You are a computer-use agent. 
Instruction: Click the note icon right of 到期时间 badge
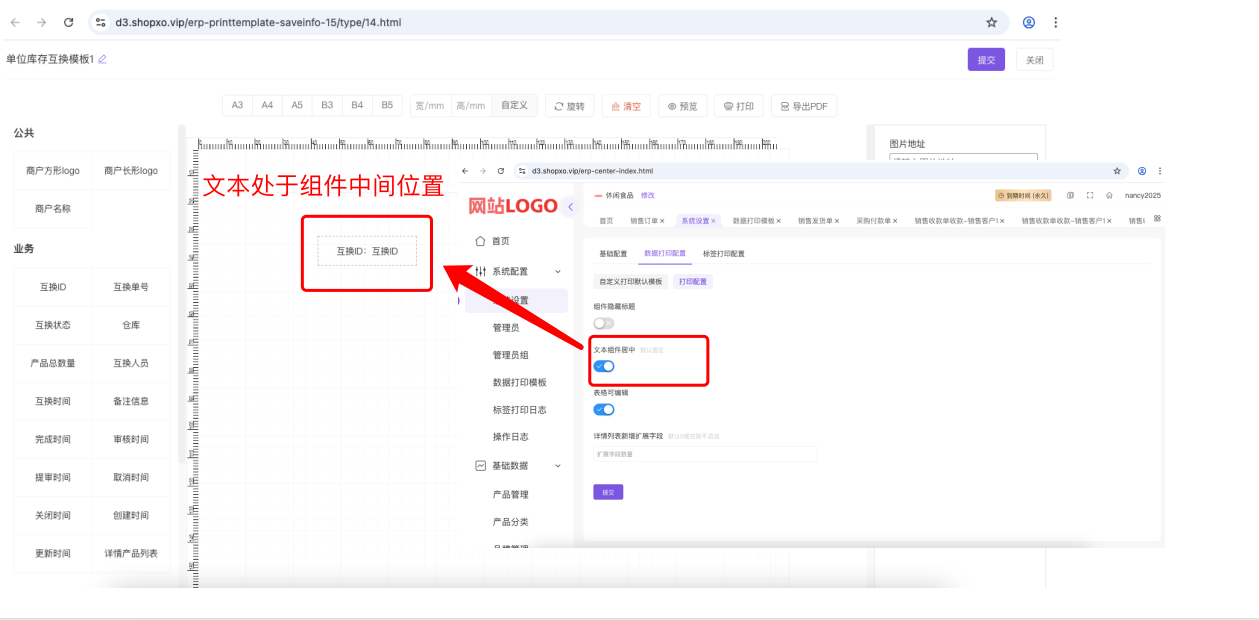click(x=1071, y=195)
